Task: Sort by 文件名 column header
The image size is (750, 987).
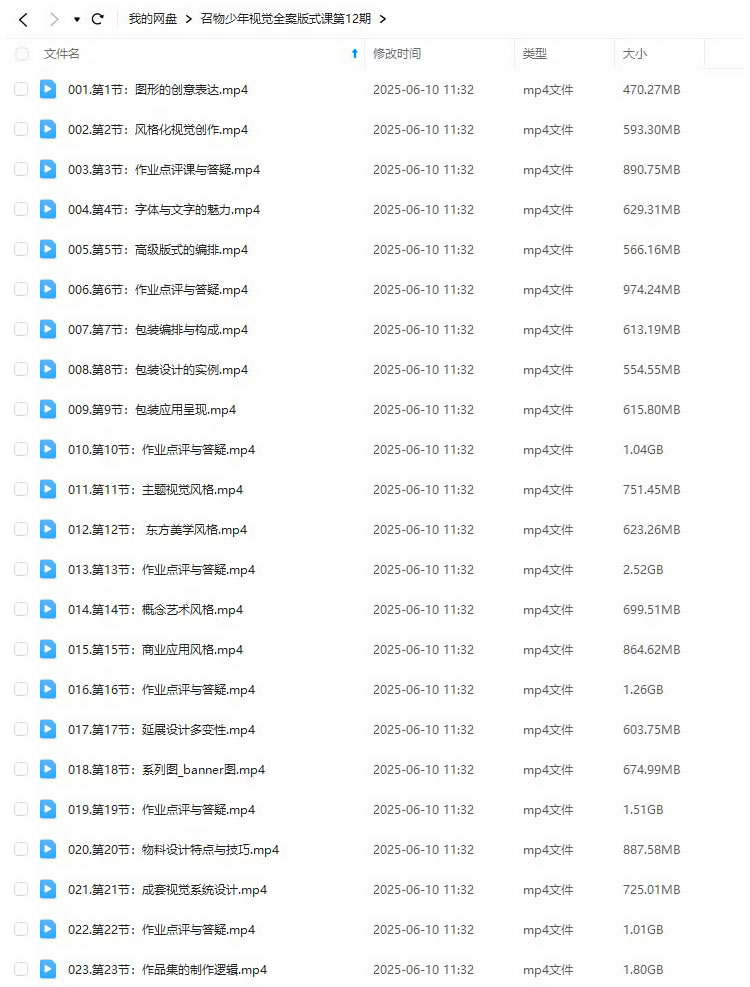Action: coord(62,54)
